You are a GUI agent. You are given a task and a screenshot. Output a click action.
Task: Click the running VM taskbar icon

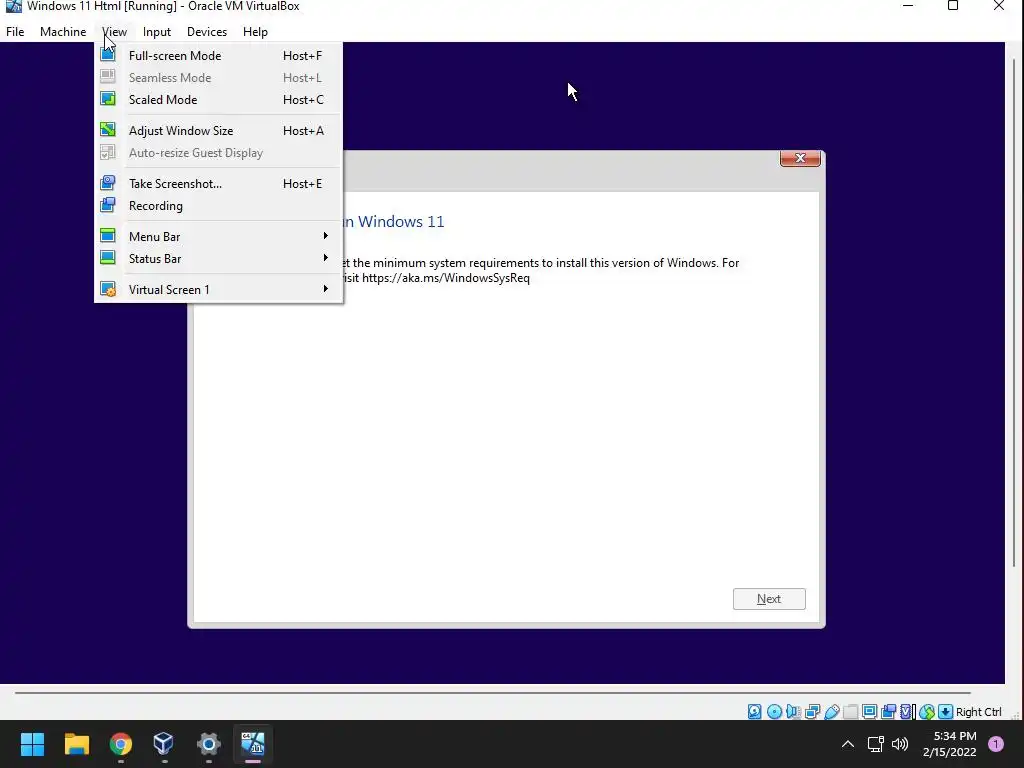click(x=253, y=743)
